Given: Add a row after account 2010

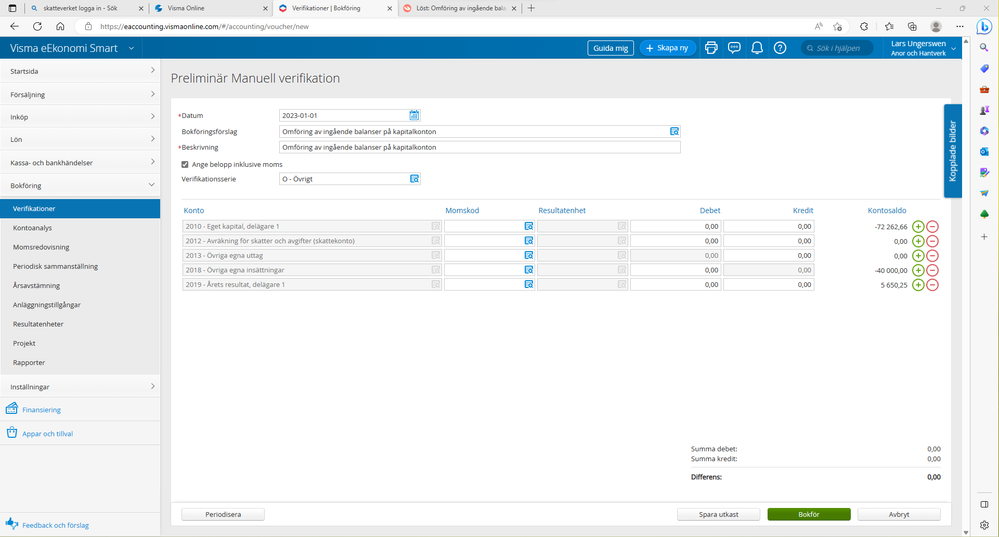Looking at the screenshot, I should coord(918,227).
